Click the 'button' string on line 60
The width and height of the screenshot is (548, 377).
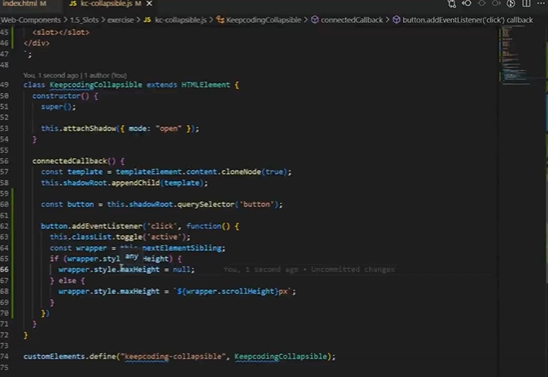[257, 204]
